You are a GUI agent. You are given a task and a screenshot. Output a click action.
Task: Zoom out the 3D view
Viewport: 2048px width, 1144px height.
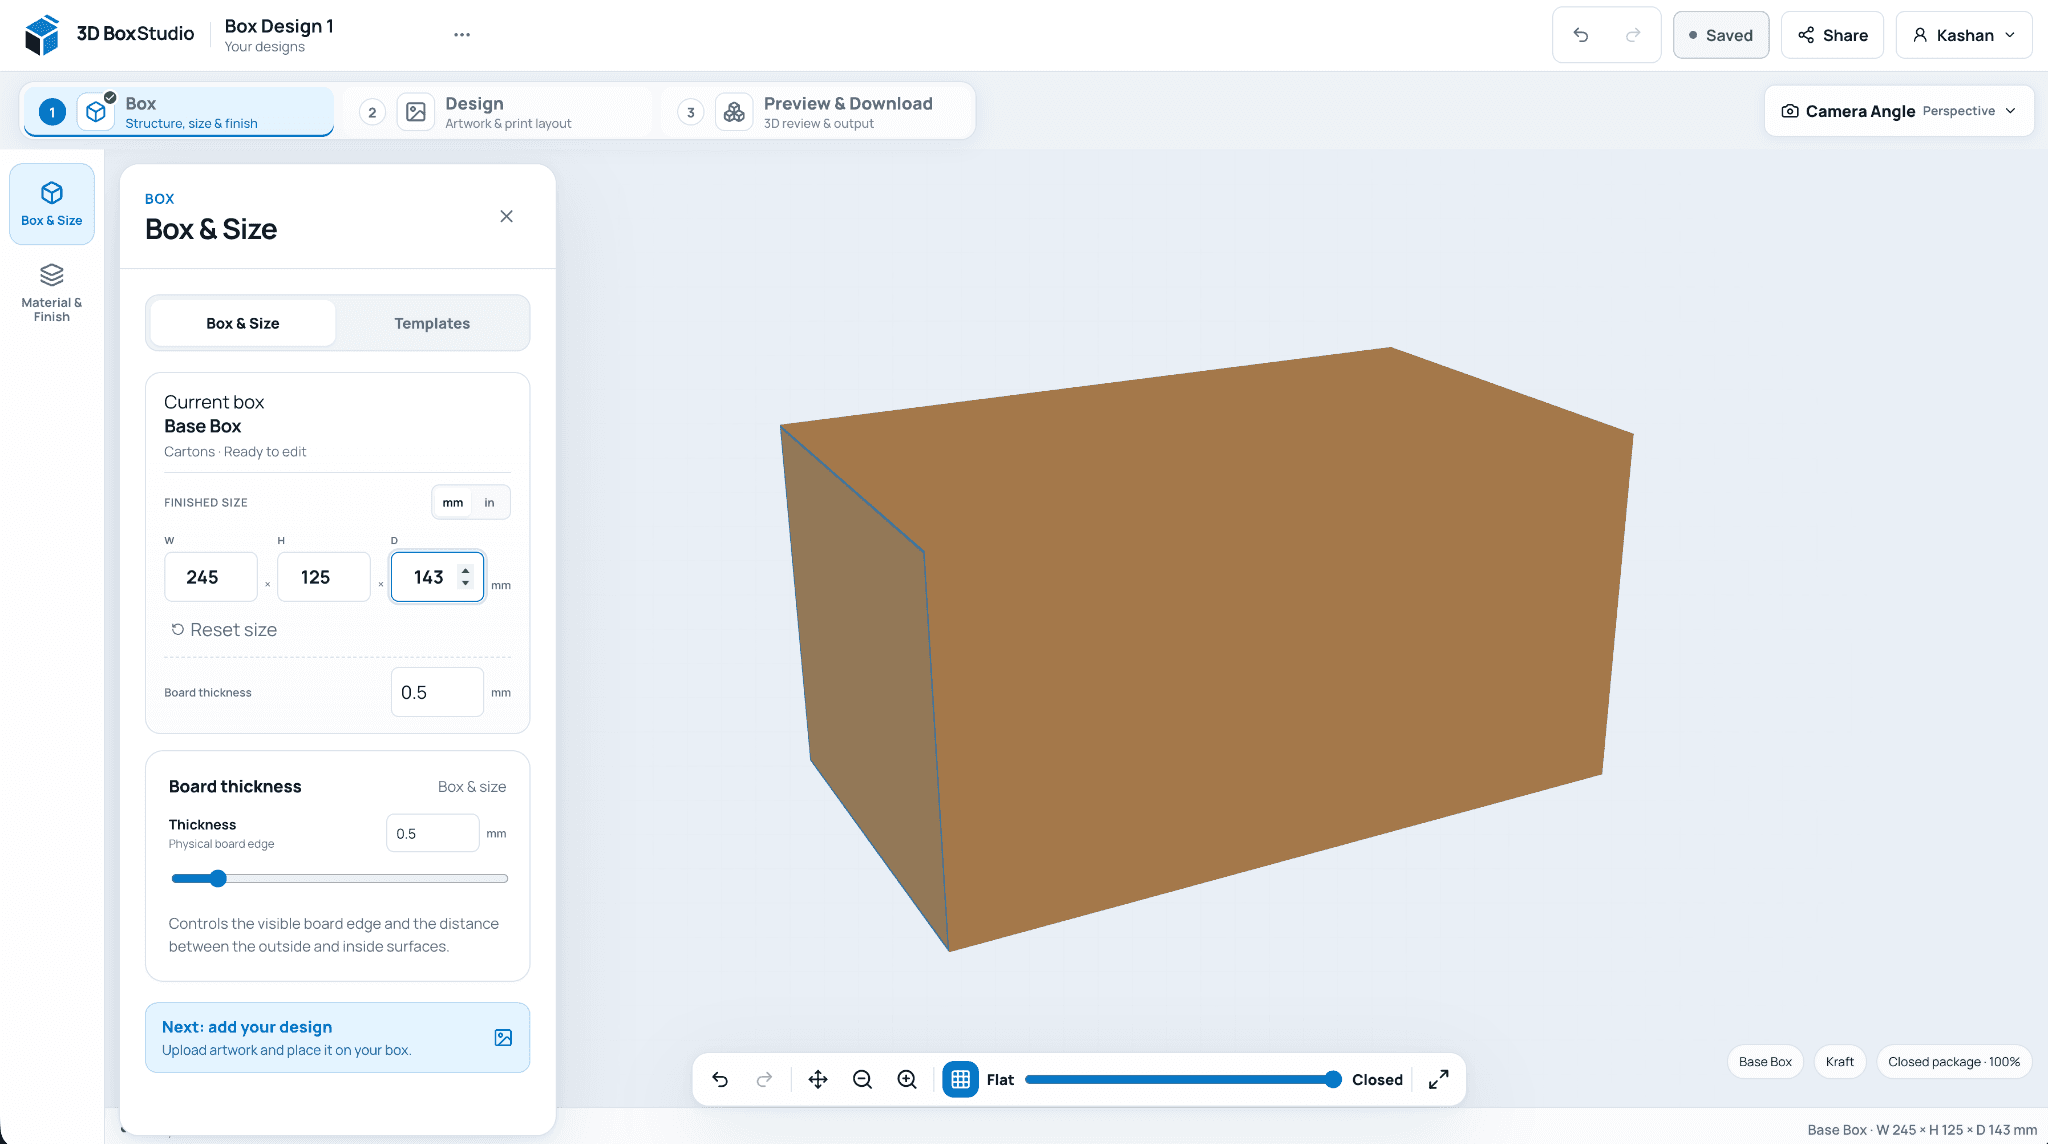862,1079
